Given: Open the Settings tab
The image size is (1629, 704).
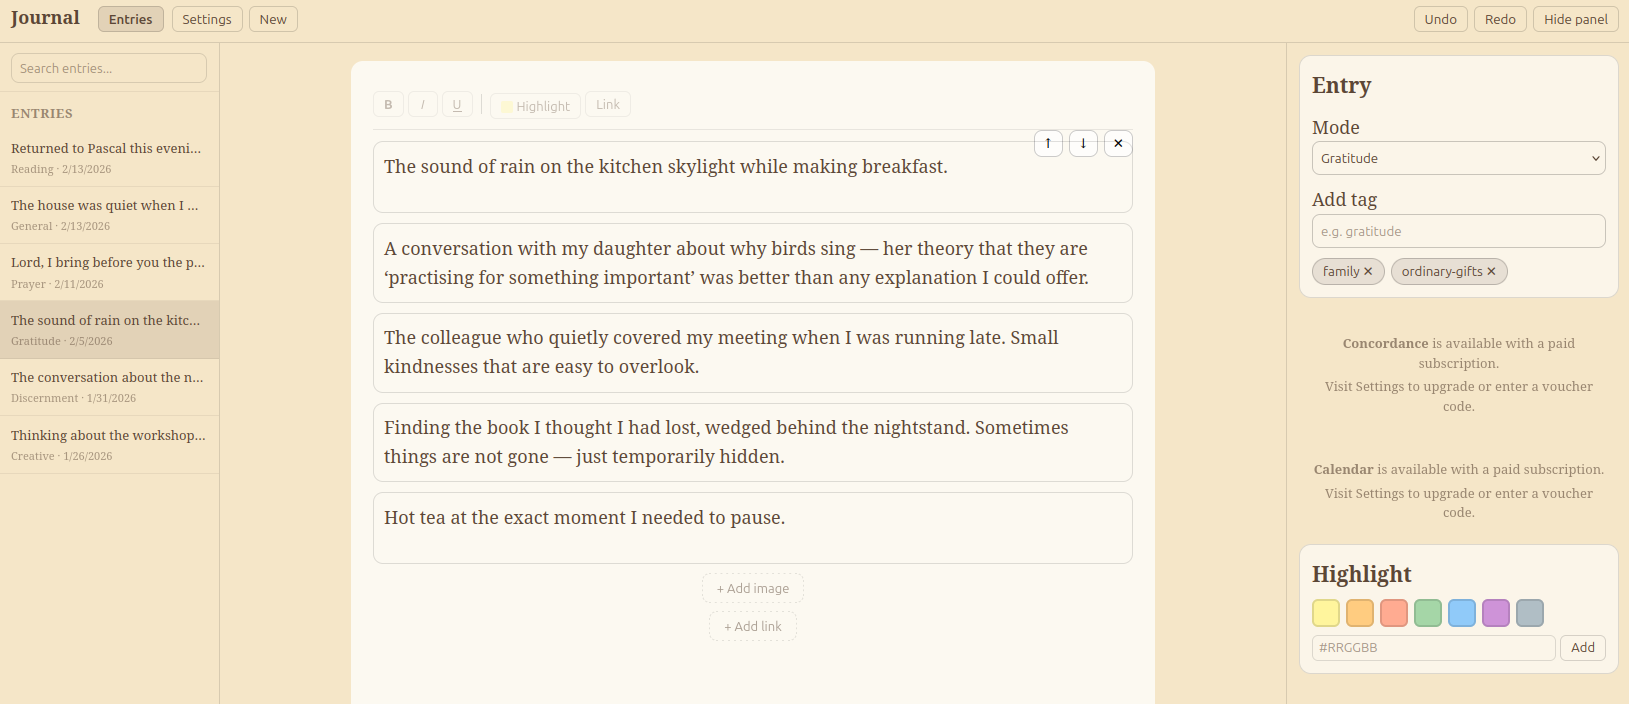Looking at the screenshot, I should point(207,19).
